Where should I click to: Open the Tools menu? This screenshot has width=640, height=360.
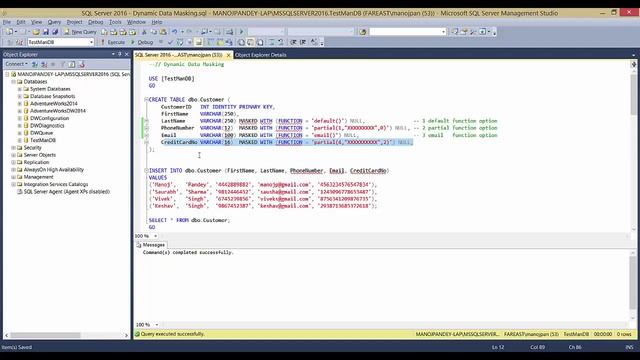point(115,22)
